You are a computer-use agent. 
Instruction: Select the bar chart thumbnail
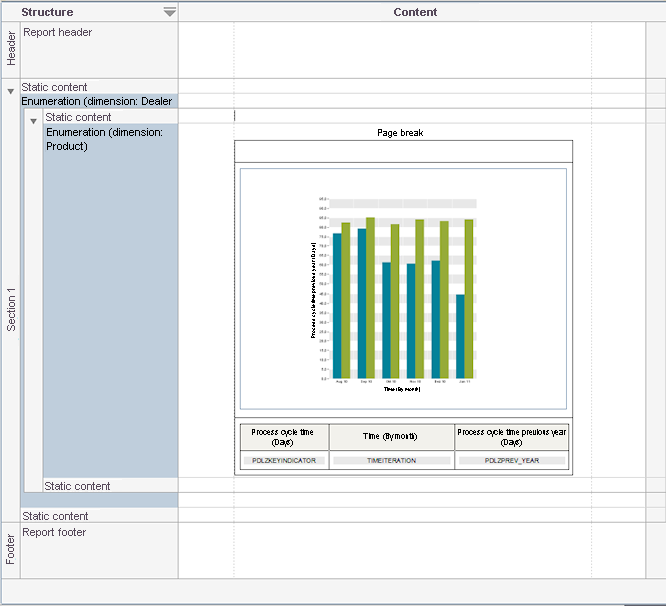point(403,289)
